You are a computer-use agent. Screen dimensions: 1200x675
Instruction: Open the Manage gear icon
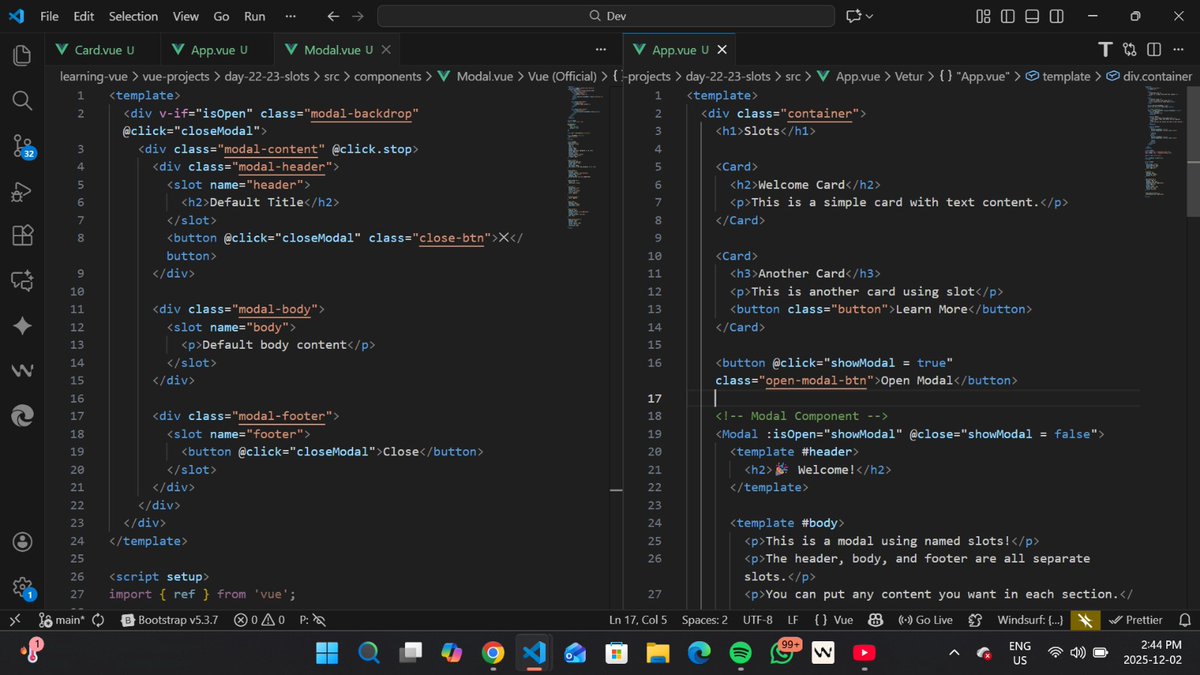click(x=21, y=587)
